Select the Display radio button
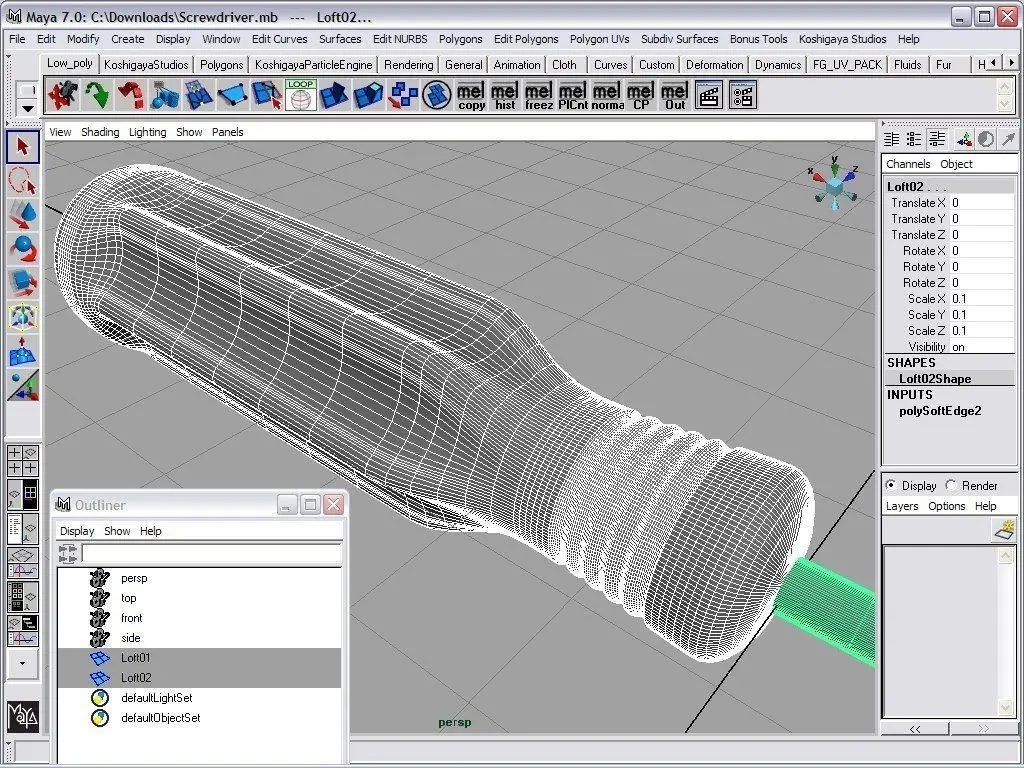Viewport: 1024px width, 768px height. click(891, 485)
